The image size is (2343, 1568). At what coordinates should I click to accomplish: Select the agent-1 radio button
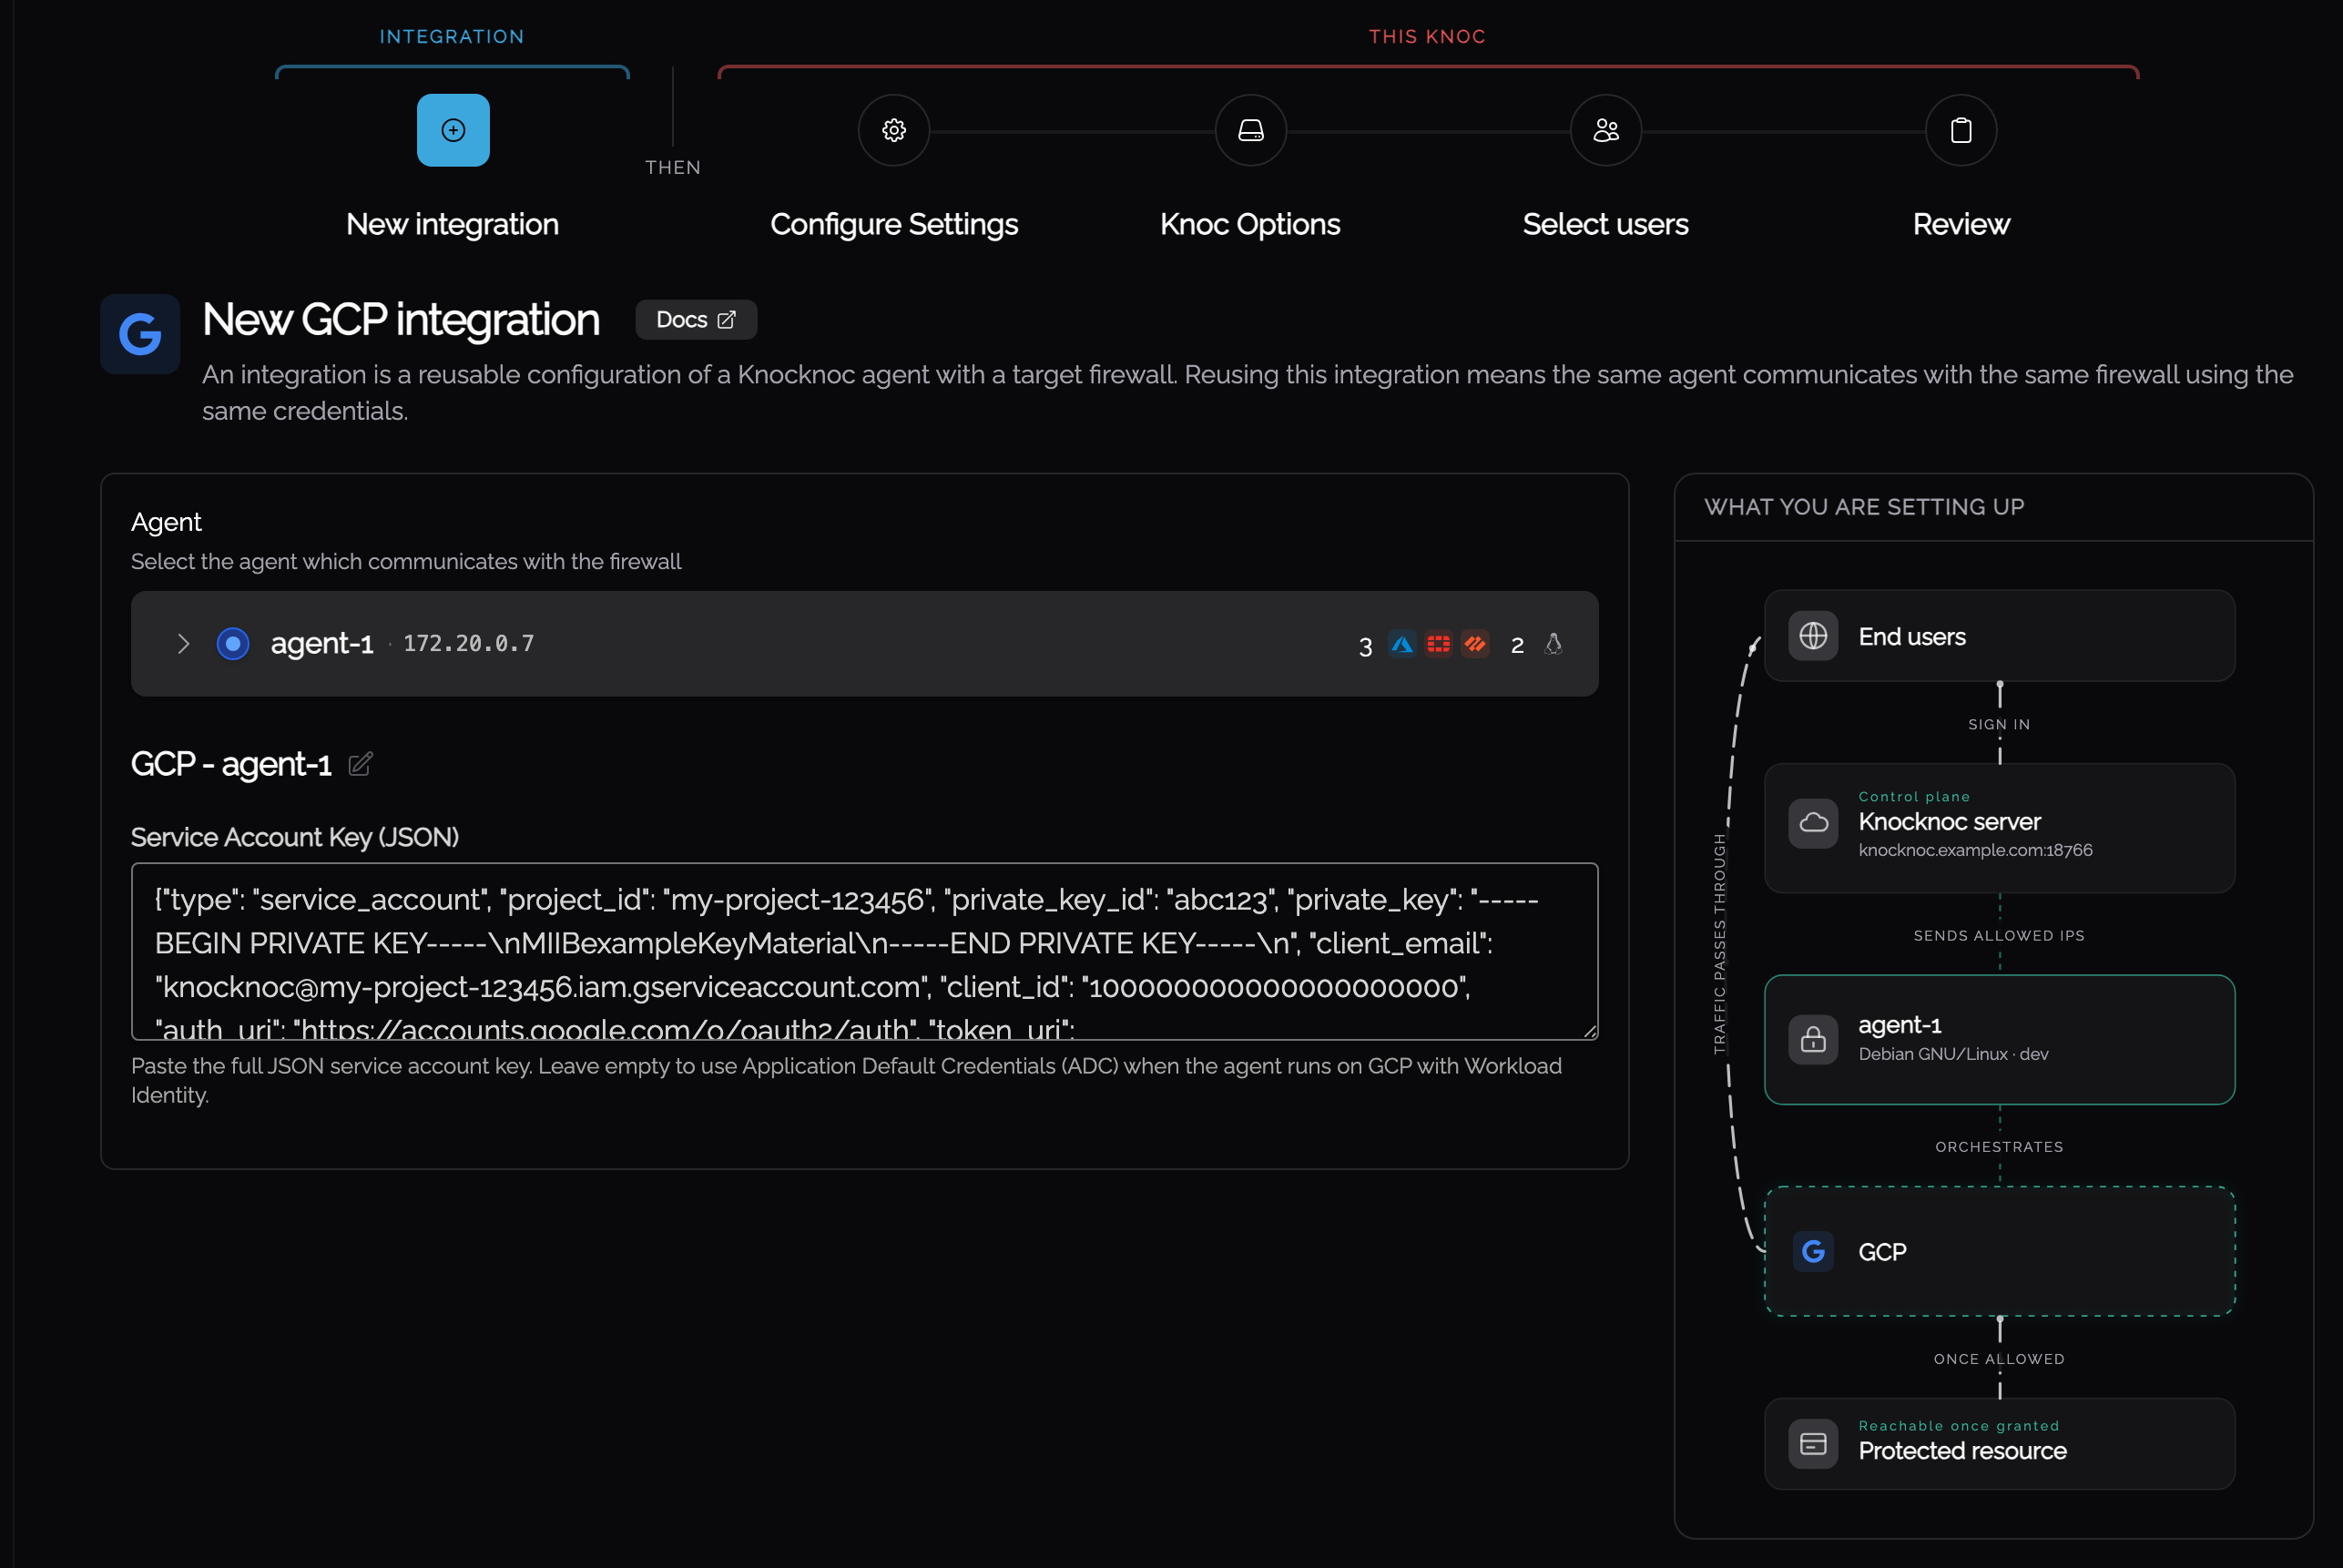point(233,644)
